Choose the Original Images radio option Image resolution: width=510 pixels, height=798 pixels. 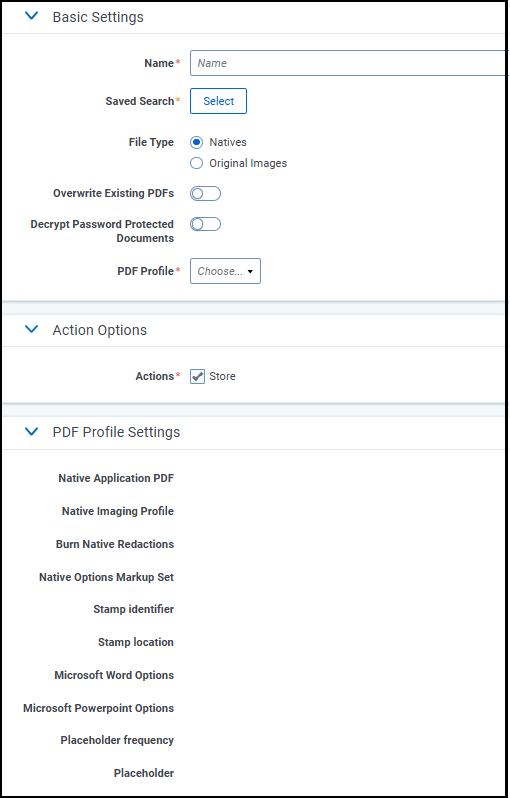coord(196,163)
